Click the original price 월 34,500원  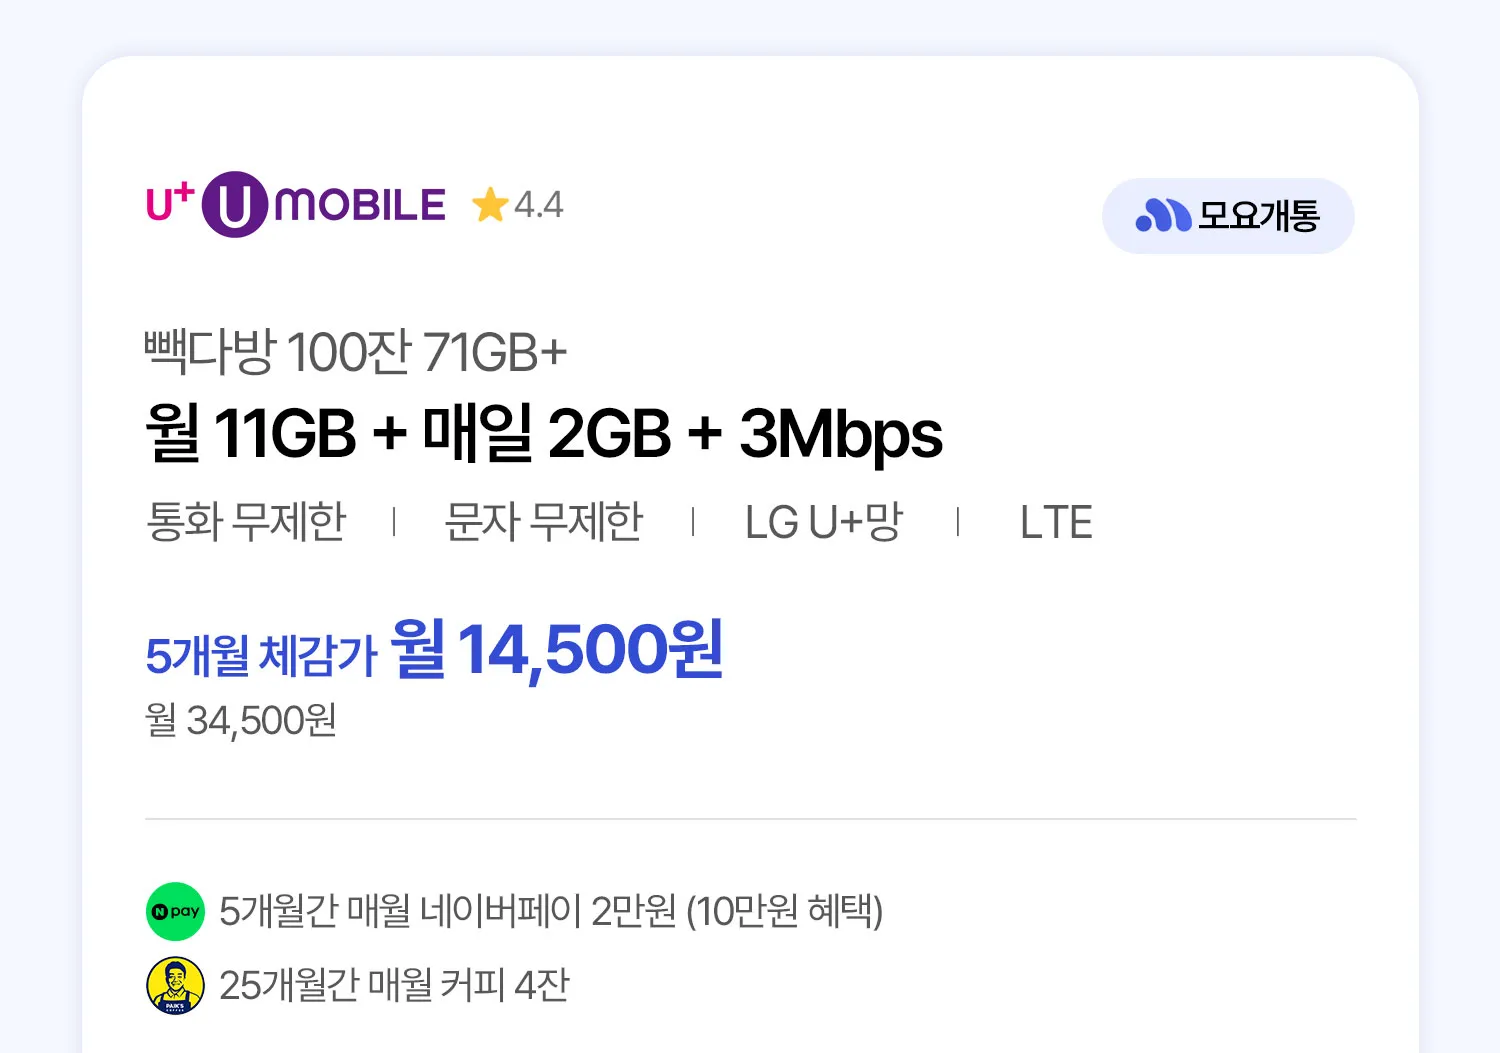click(x=241, y=720)
